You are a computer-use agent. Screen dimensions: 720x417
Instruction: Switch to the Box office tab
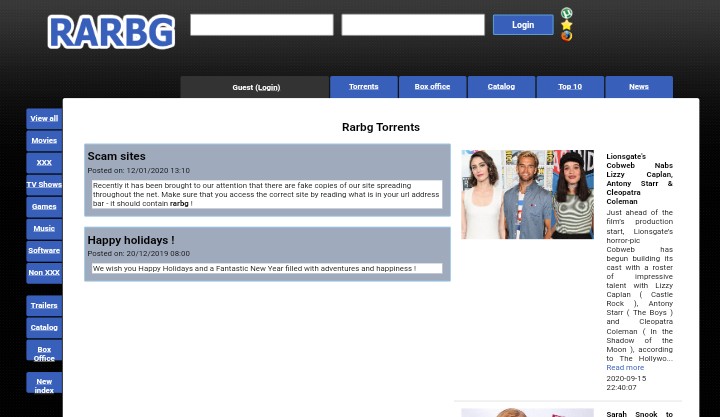433,87
